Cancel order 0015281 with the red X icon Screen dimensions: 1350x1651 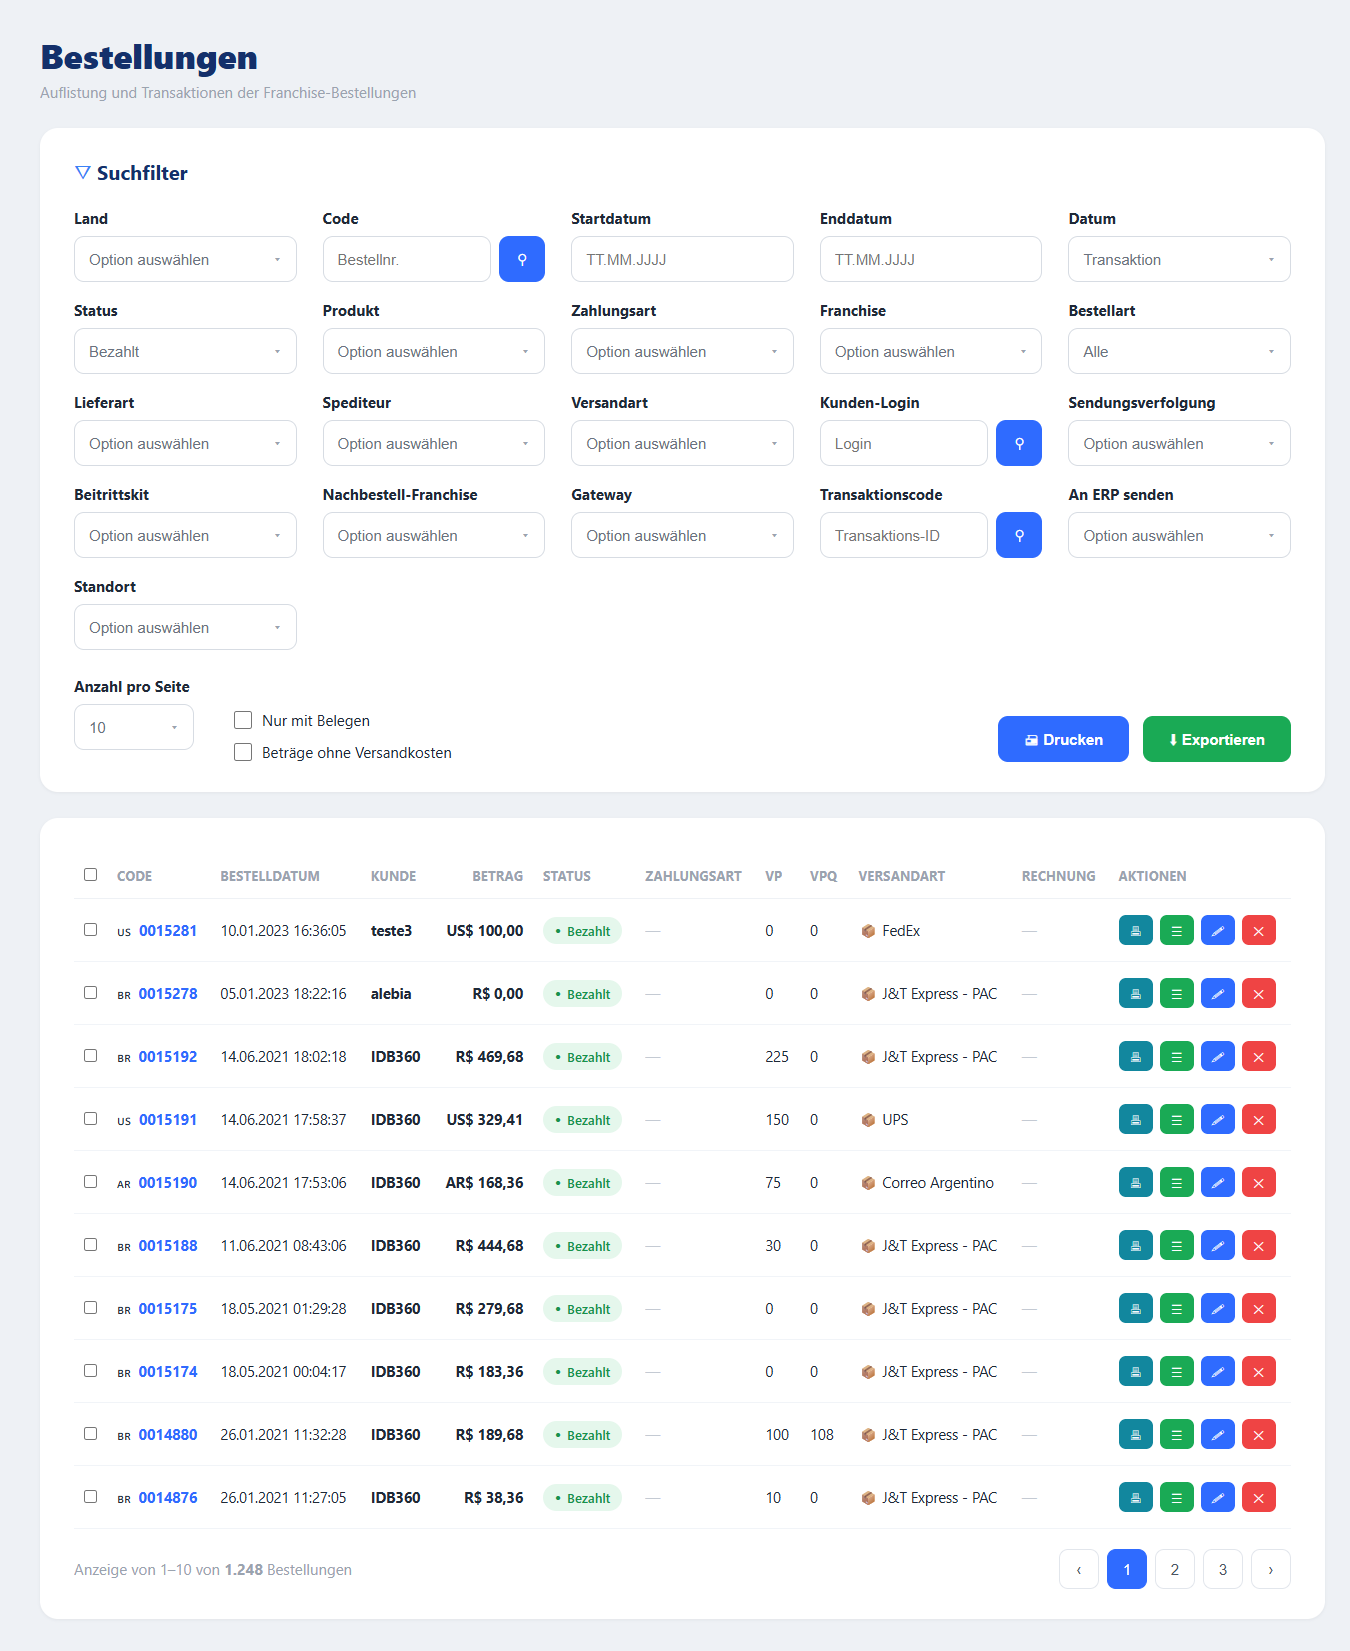(x=1259, y=931)
